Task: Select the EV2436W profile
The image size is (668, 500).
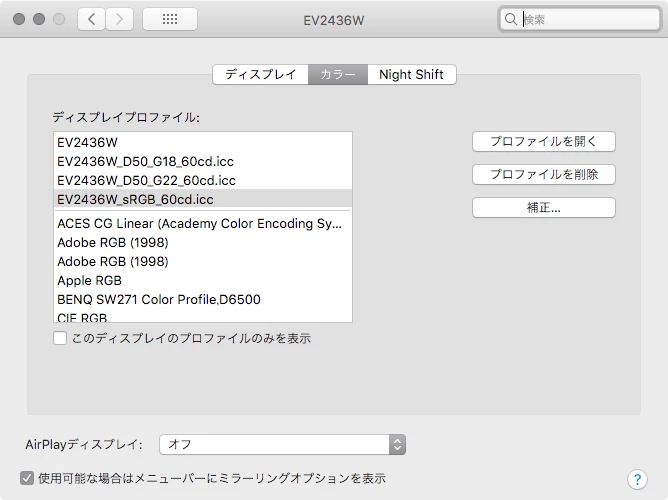Action: (203, 142)
